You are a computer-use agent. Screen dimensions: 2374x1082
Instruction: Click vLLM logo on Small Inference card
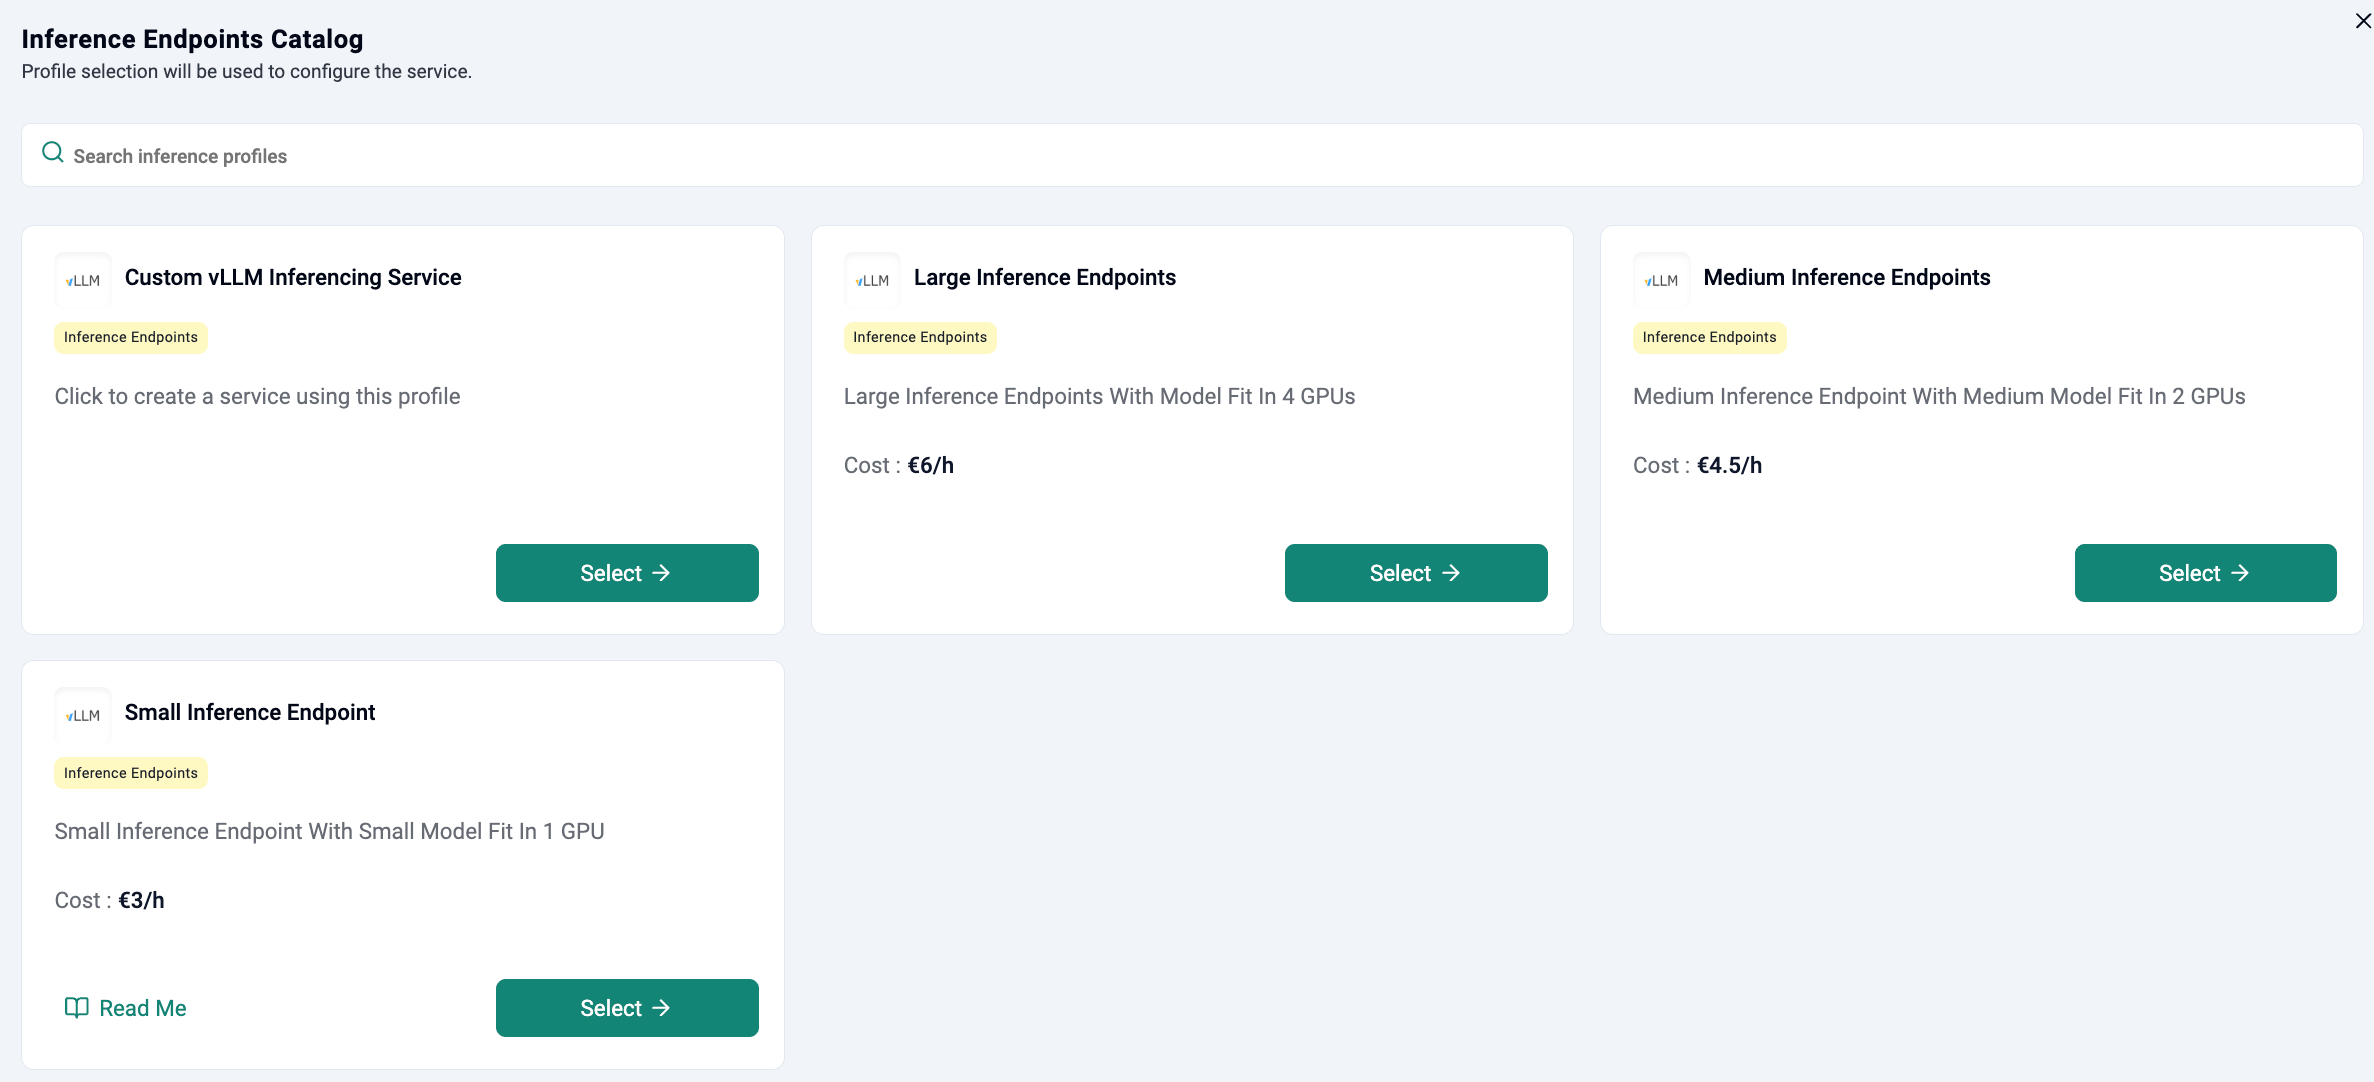(83, 715)
